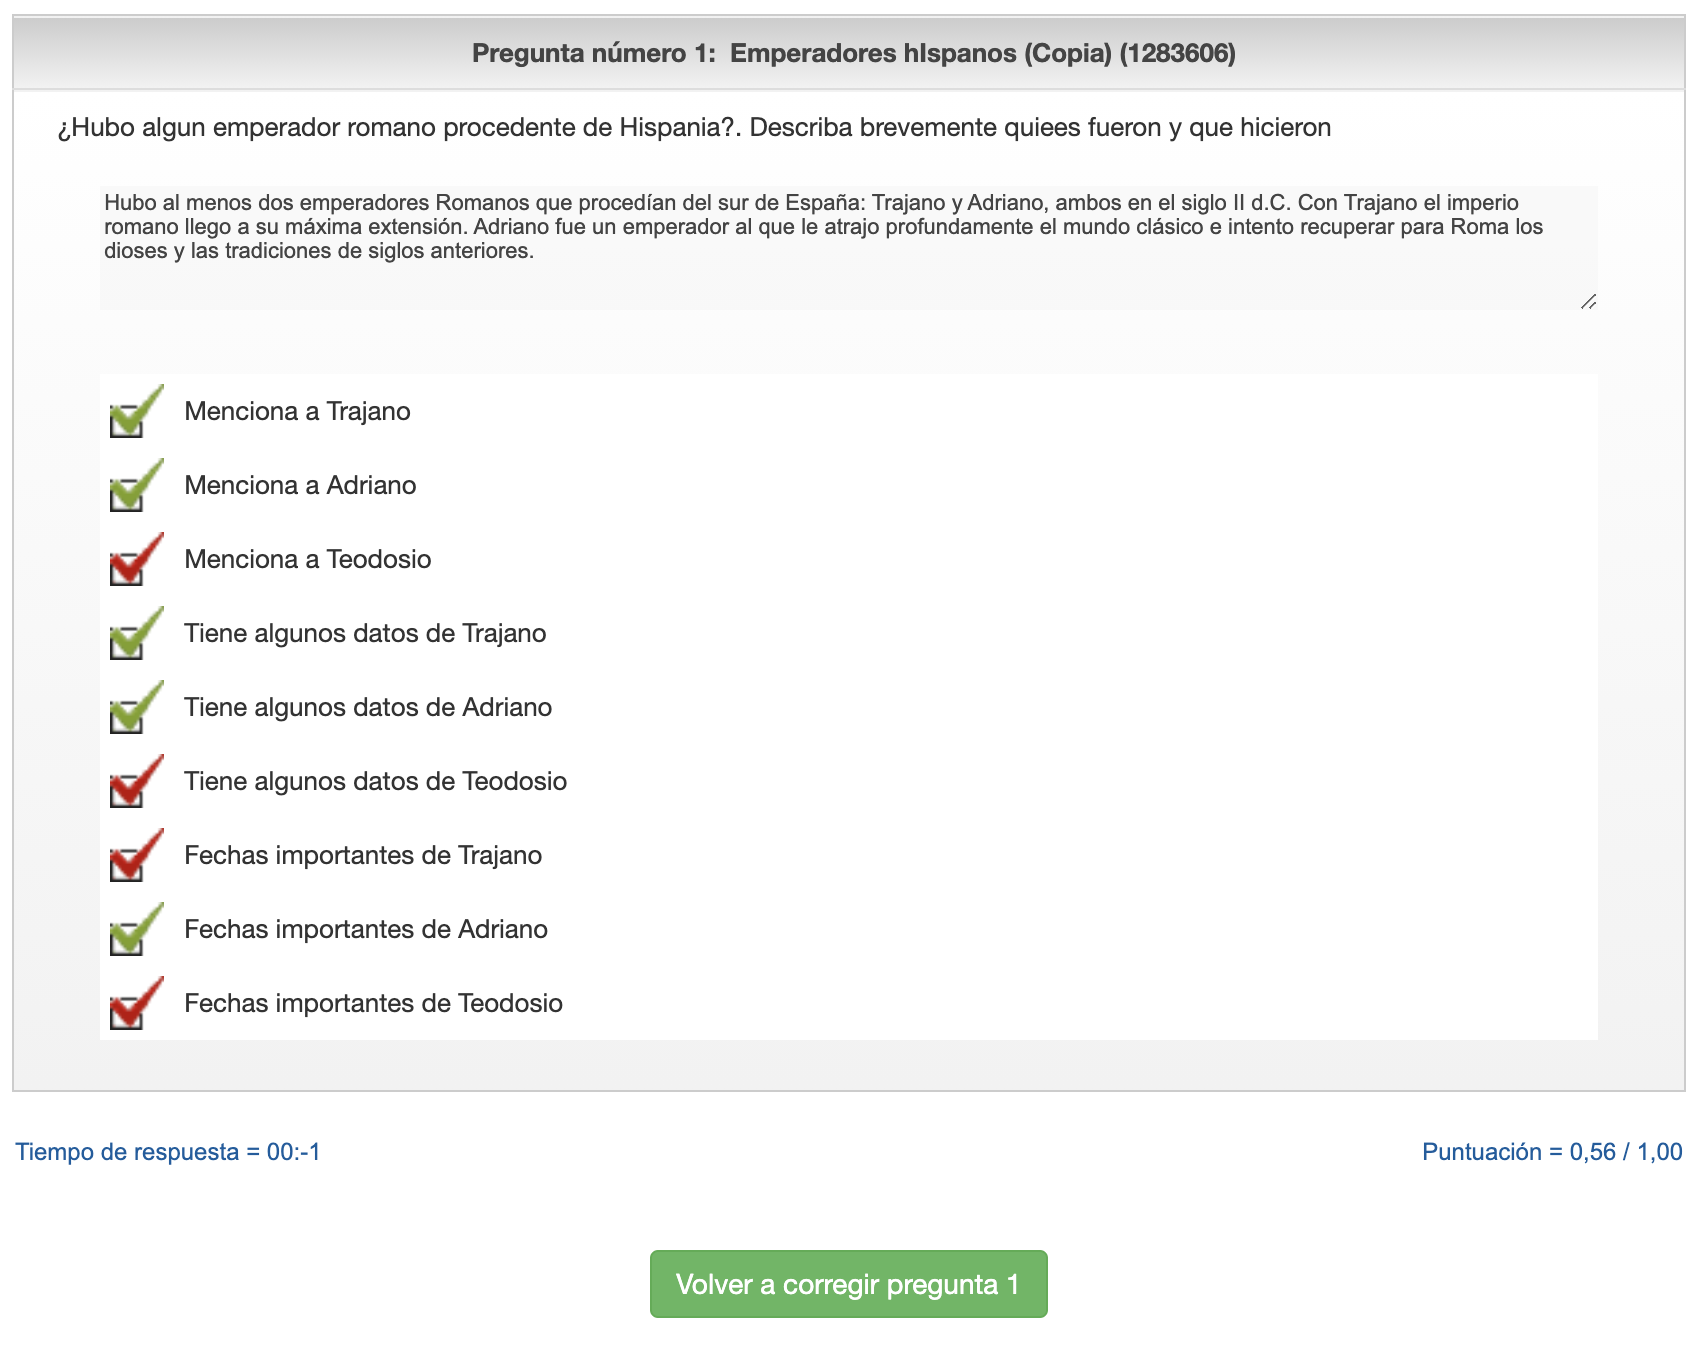Click the 'Puntuación = 0,56 / 1,00' text
Viewport: 1702px width, 1350px height.
tap(1551, 1152)
